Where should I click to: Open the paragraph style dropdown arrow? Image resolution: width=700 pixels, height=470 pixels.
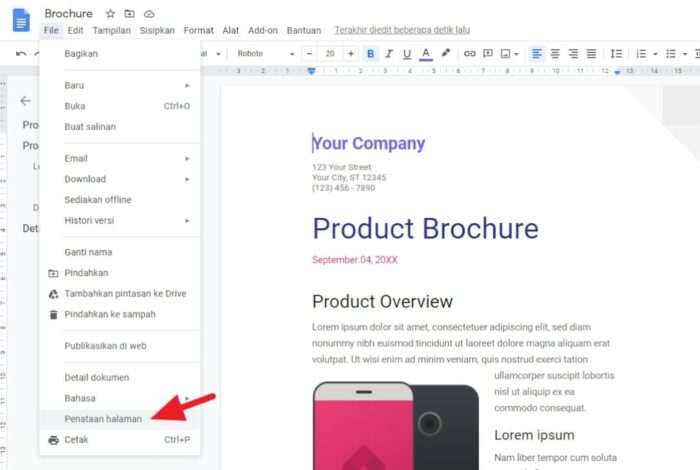click(218, 54)
